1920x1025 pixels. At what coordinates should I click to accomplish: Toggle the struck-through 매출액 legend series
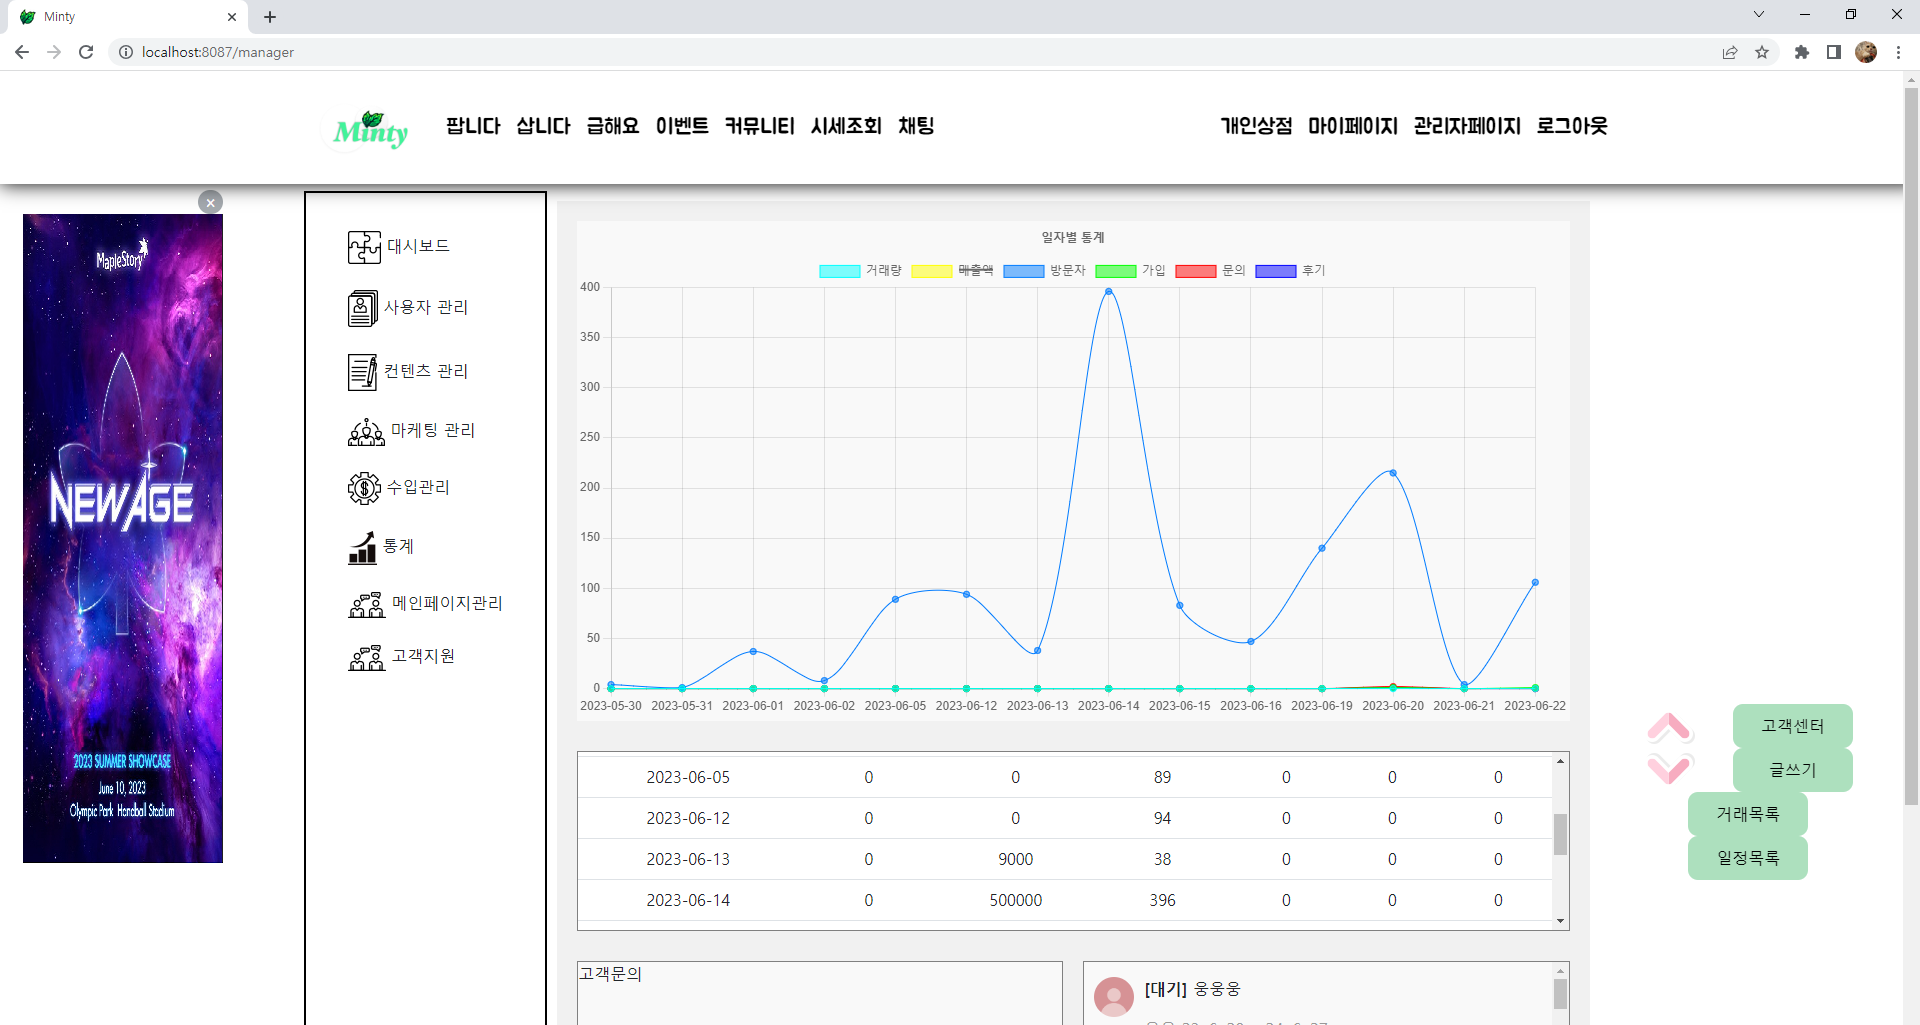click(931, 271)
